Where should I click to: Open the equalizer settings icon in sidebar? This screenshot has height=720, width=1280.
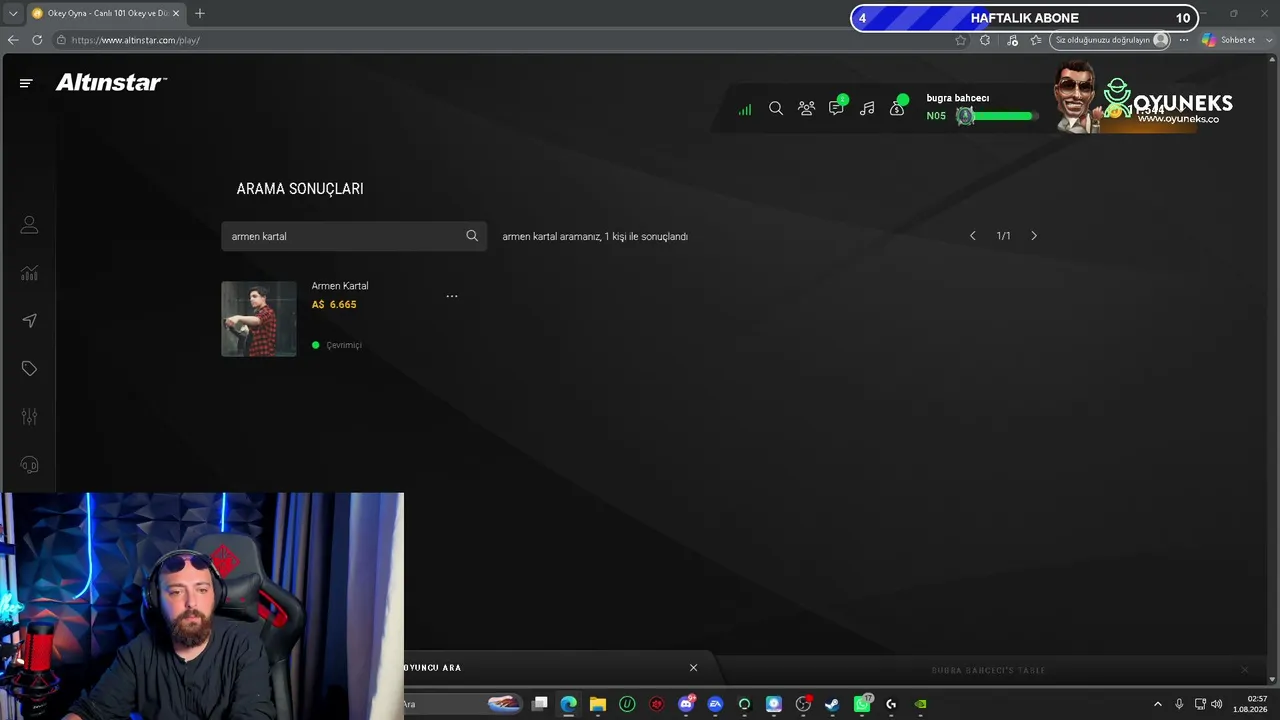[29, 416]
